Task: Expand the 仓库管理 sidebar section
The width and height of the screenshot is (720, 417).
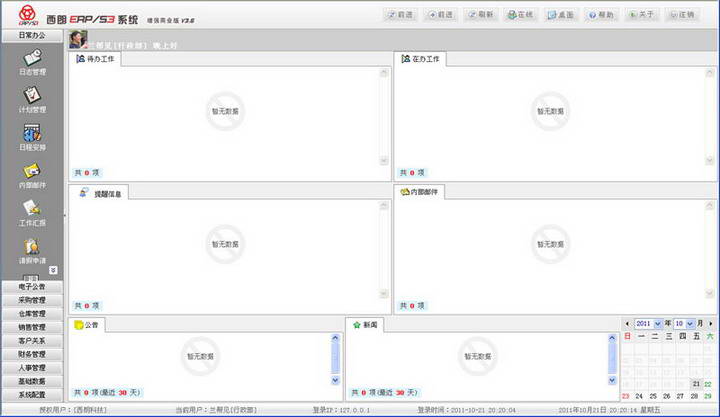Action: [32, 314]
